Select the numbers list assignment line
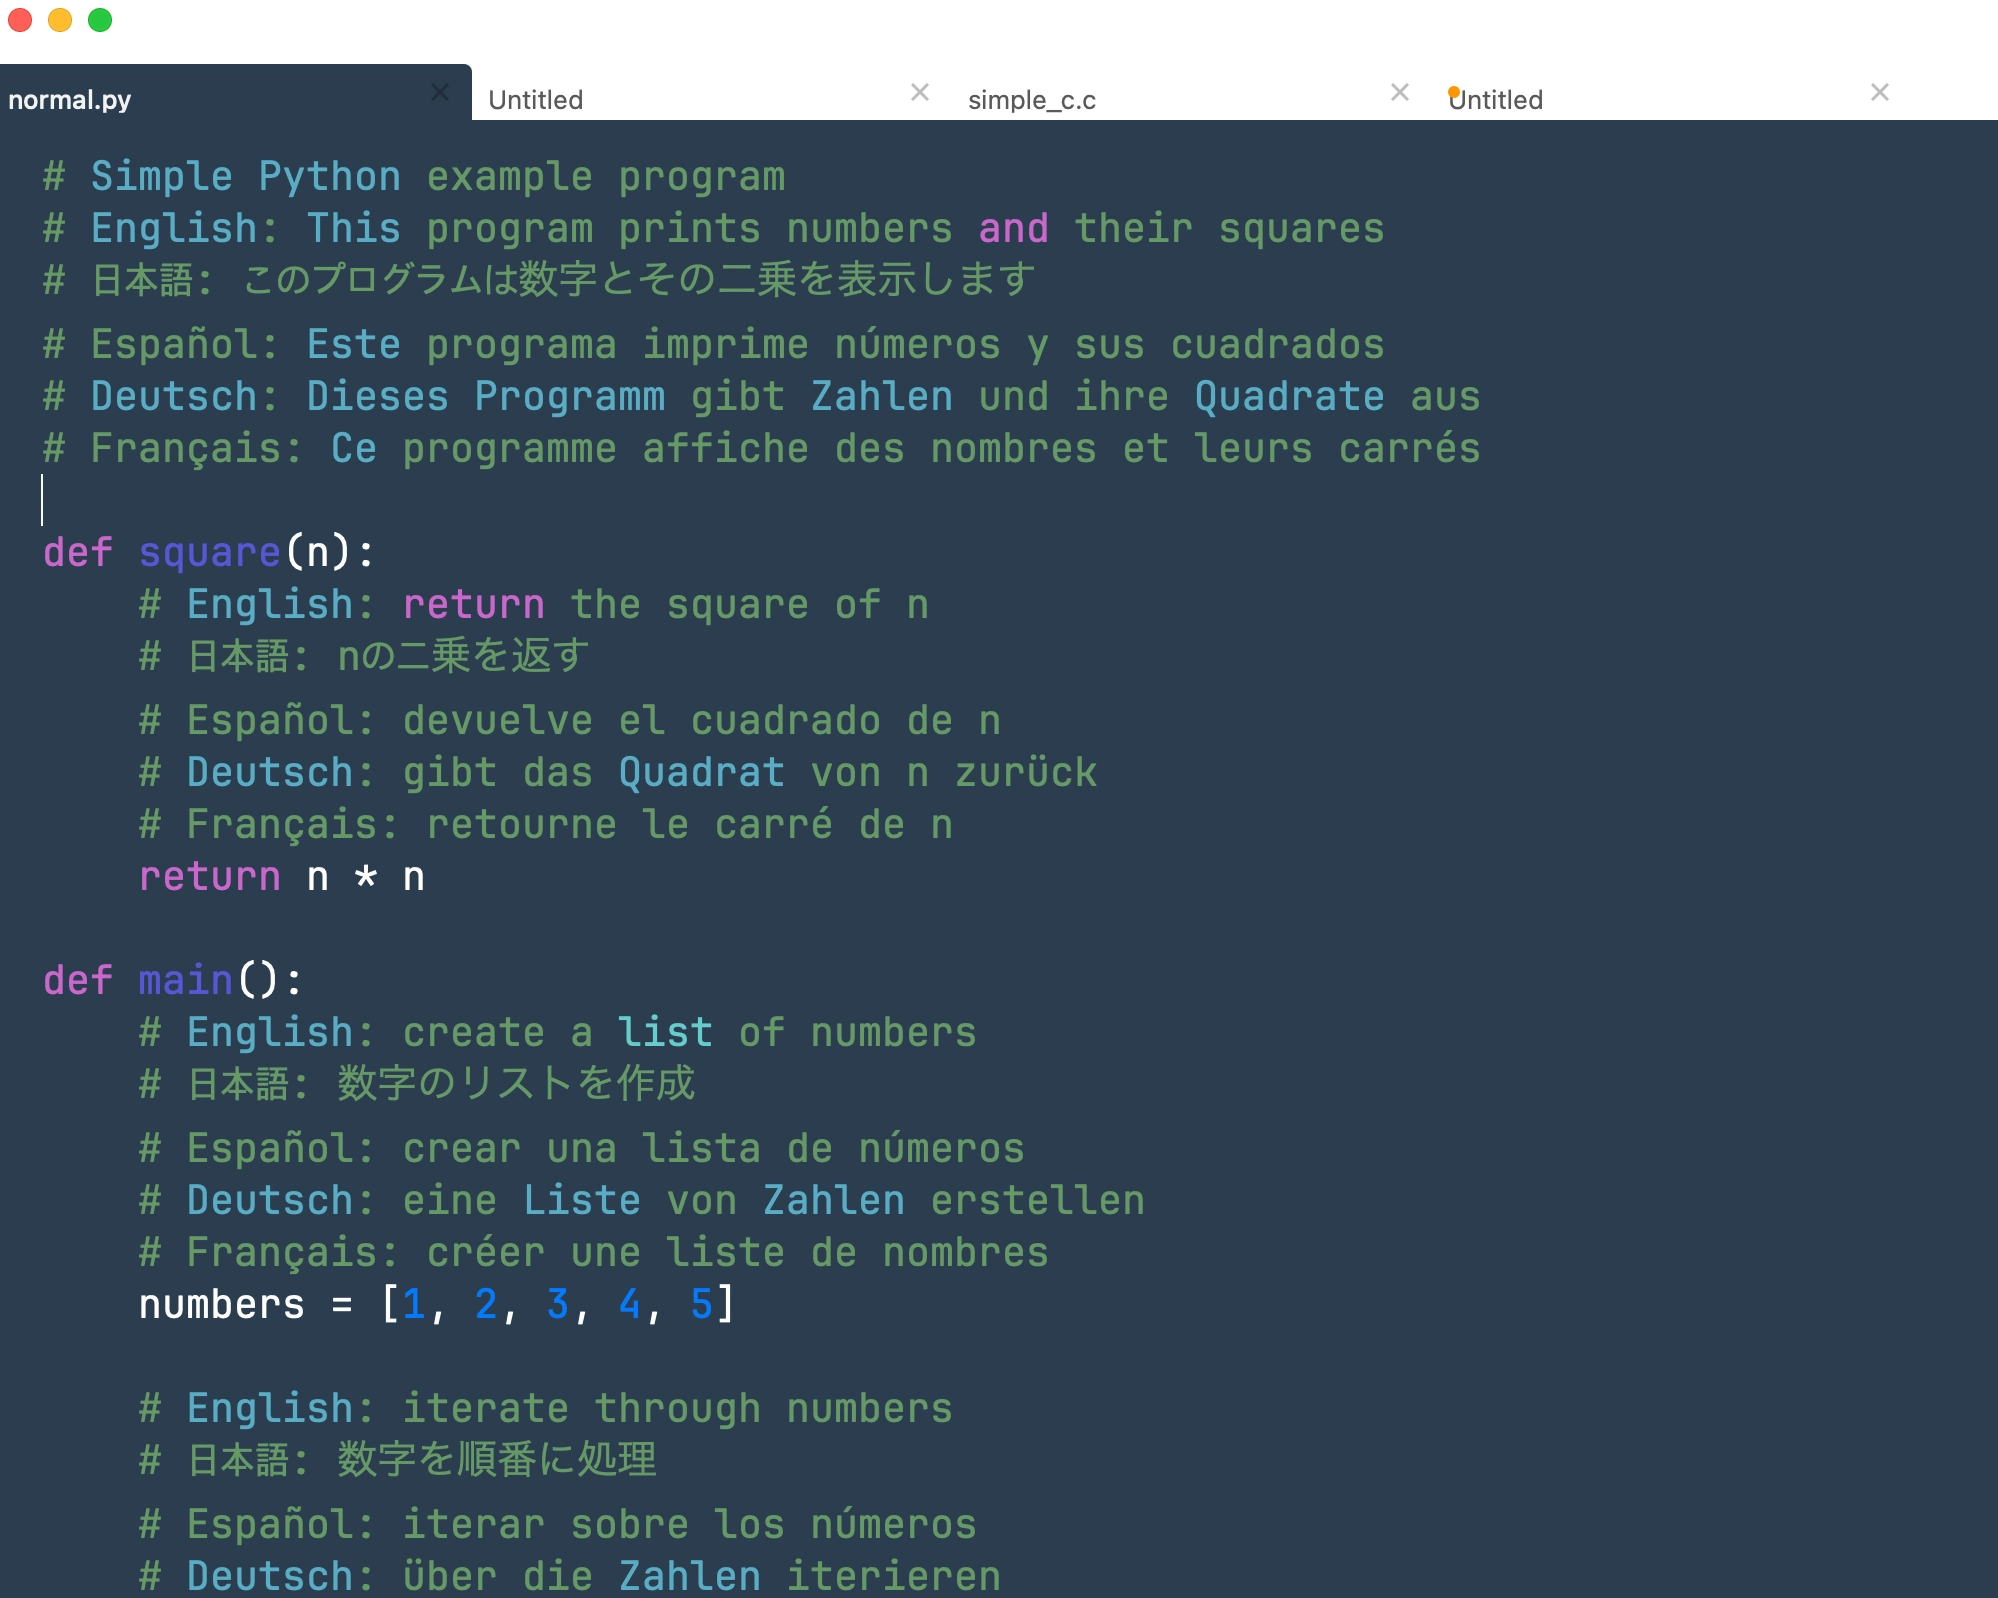 click(x=435, y=1303)
